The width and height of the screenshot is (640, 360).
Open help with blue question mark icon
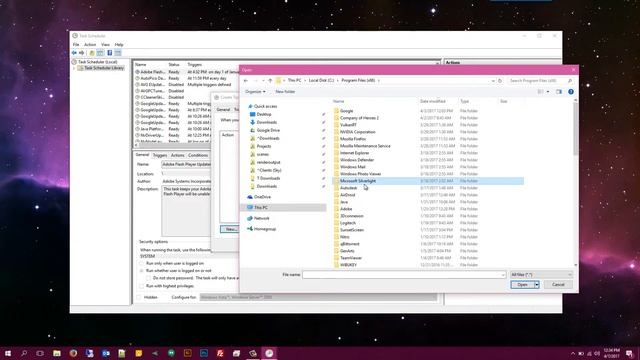click(571, 92)
